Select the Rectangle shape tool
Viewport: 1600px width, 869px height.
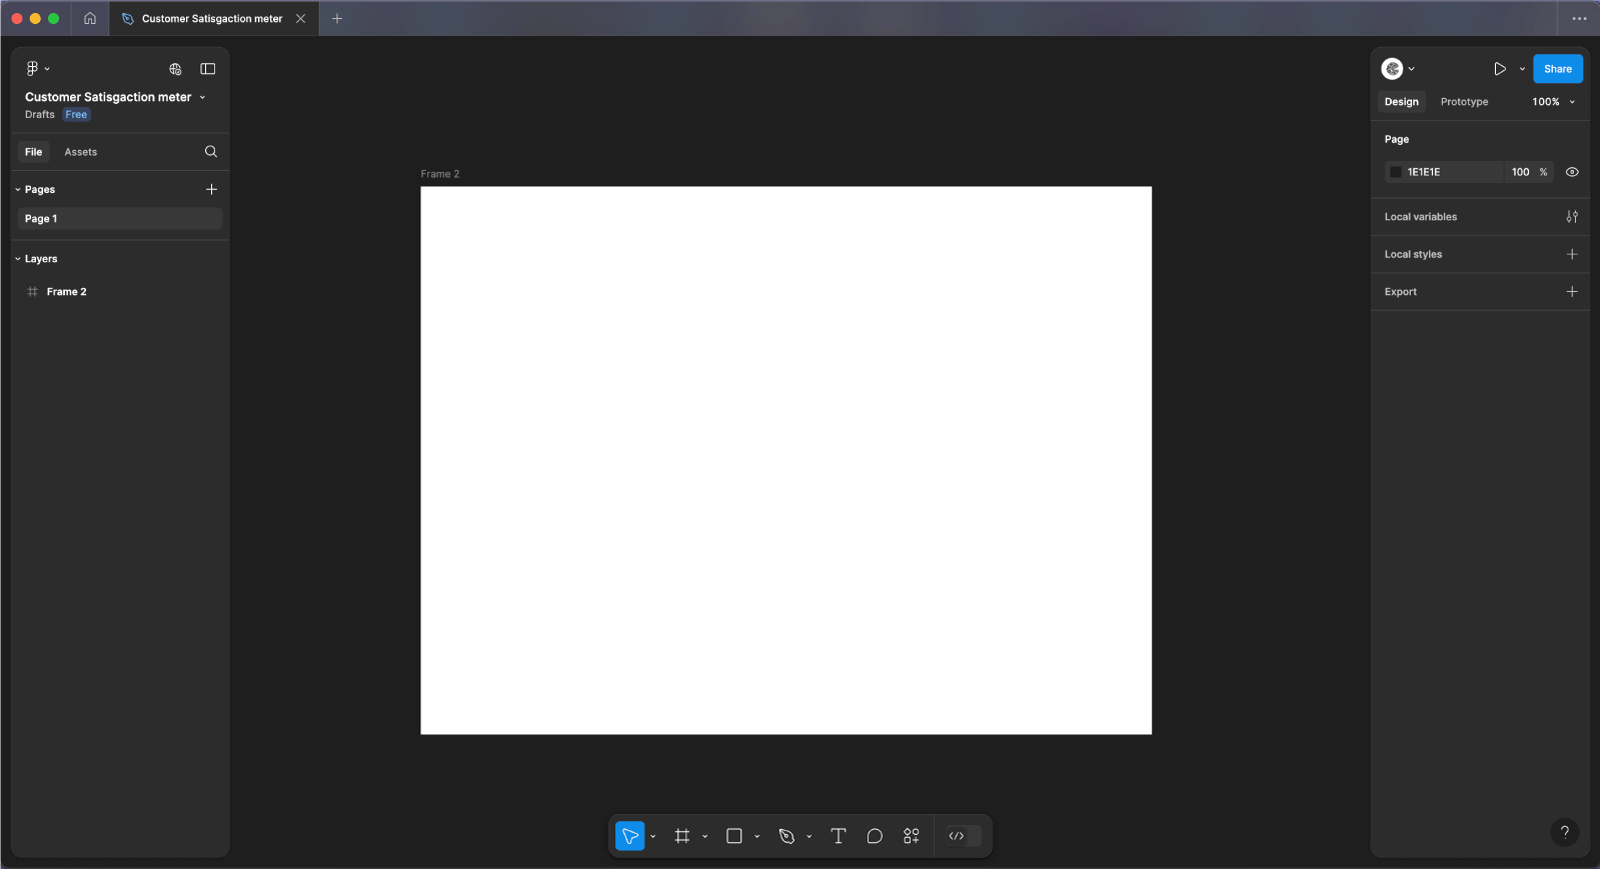pyautogui.click(x=734, y=836)
